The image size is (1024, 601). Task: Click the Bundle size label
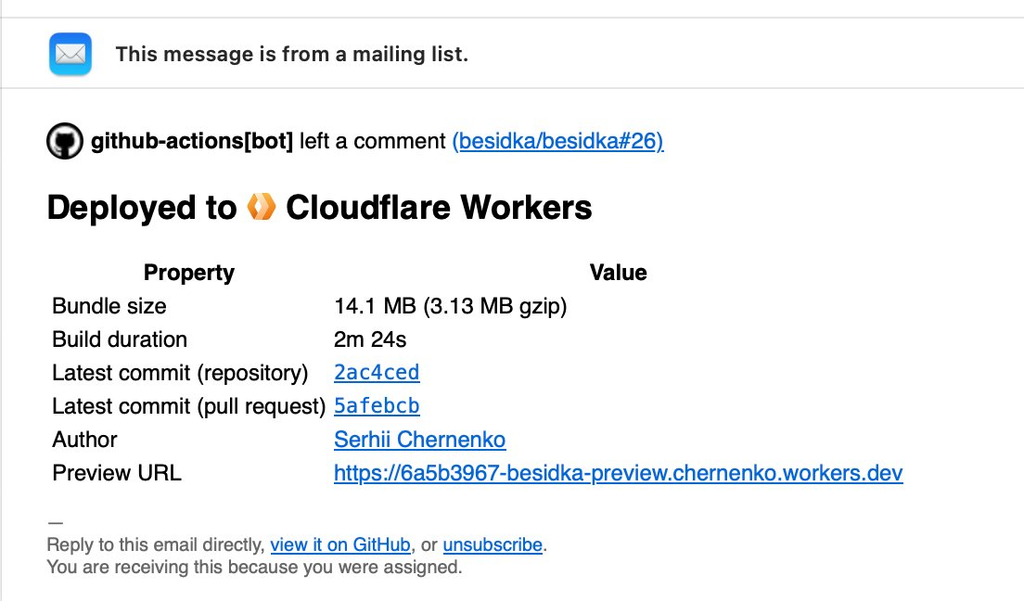(109, 306)
